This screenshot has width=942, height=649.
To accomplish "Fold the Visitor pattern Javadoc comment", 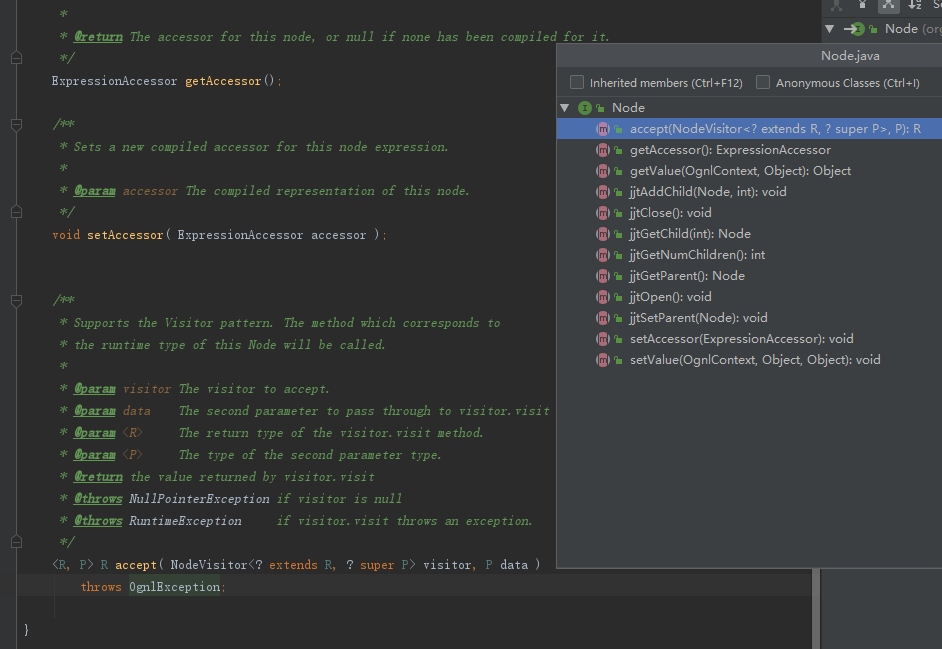I will click(x=15, y=301).
